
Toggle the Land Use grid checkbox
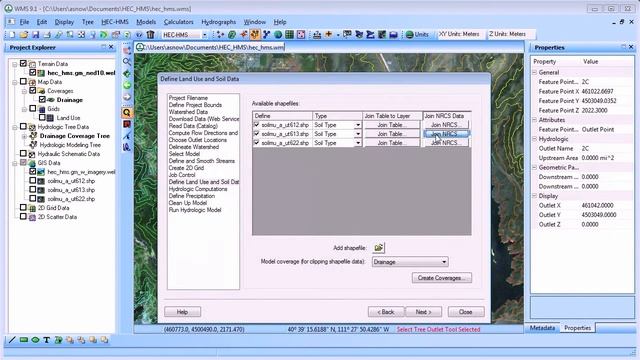[42, 118]
